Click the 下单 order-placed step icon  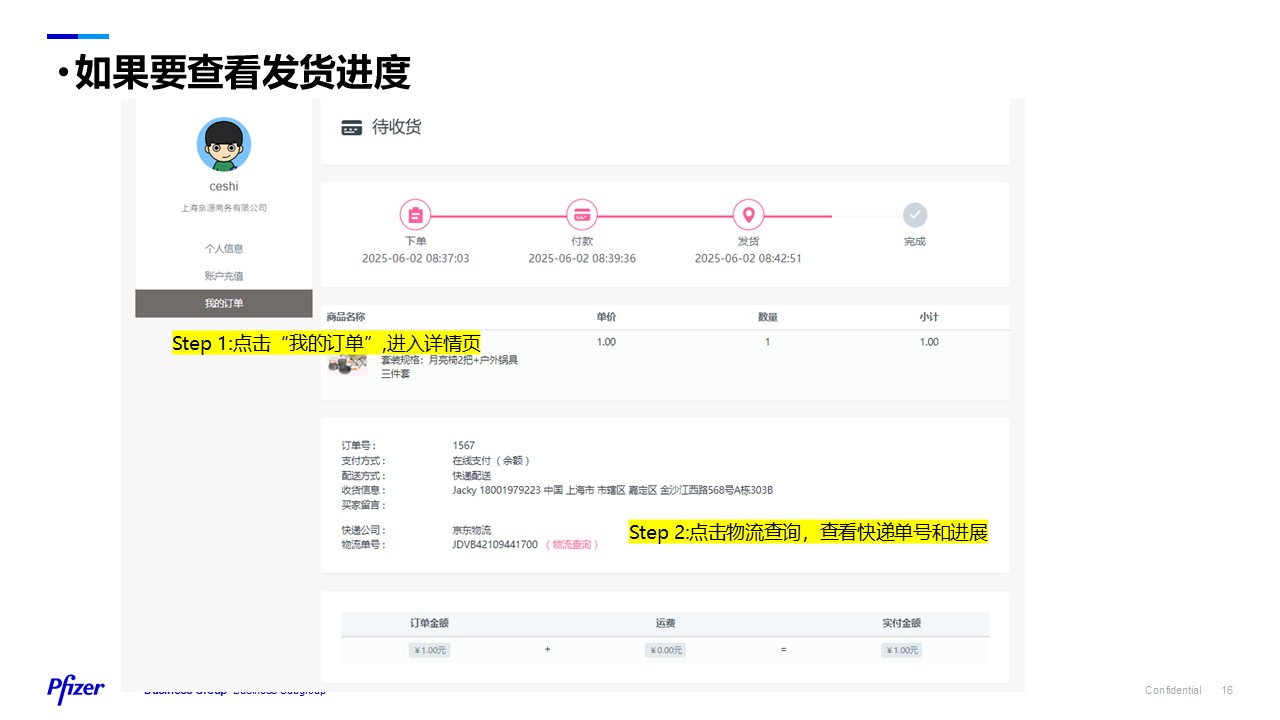(415, 215)
